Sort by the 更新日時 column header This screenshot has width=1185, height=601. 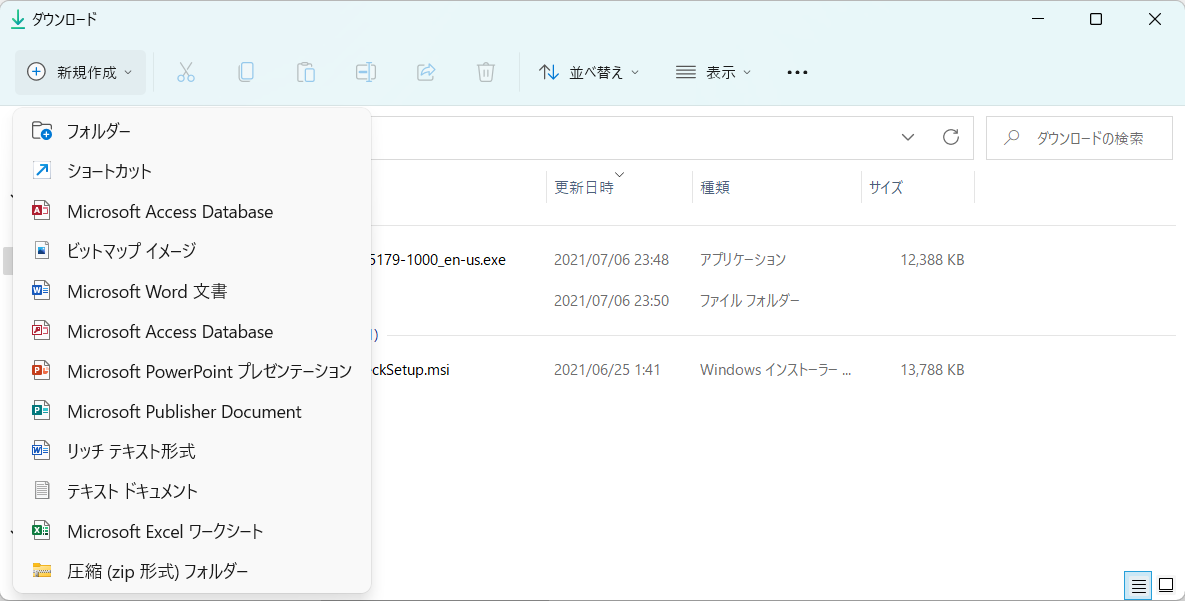(x=619, y=187)
